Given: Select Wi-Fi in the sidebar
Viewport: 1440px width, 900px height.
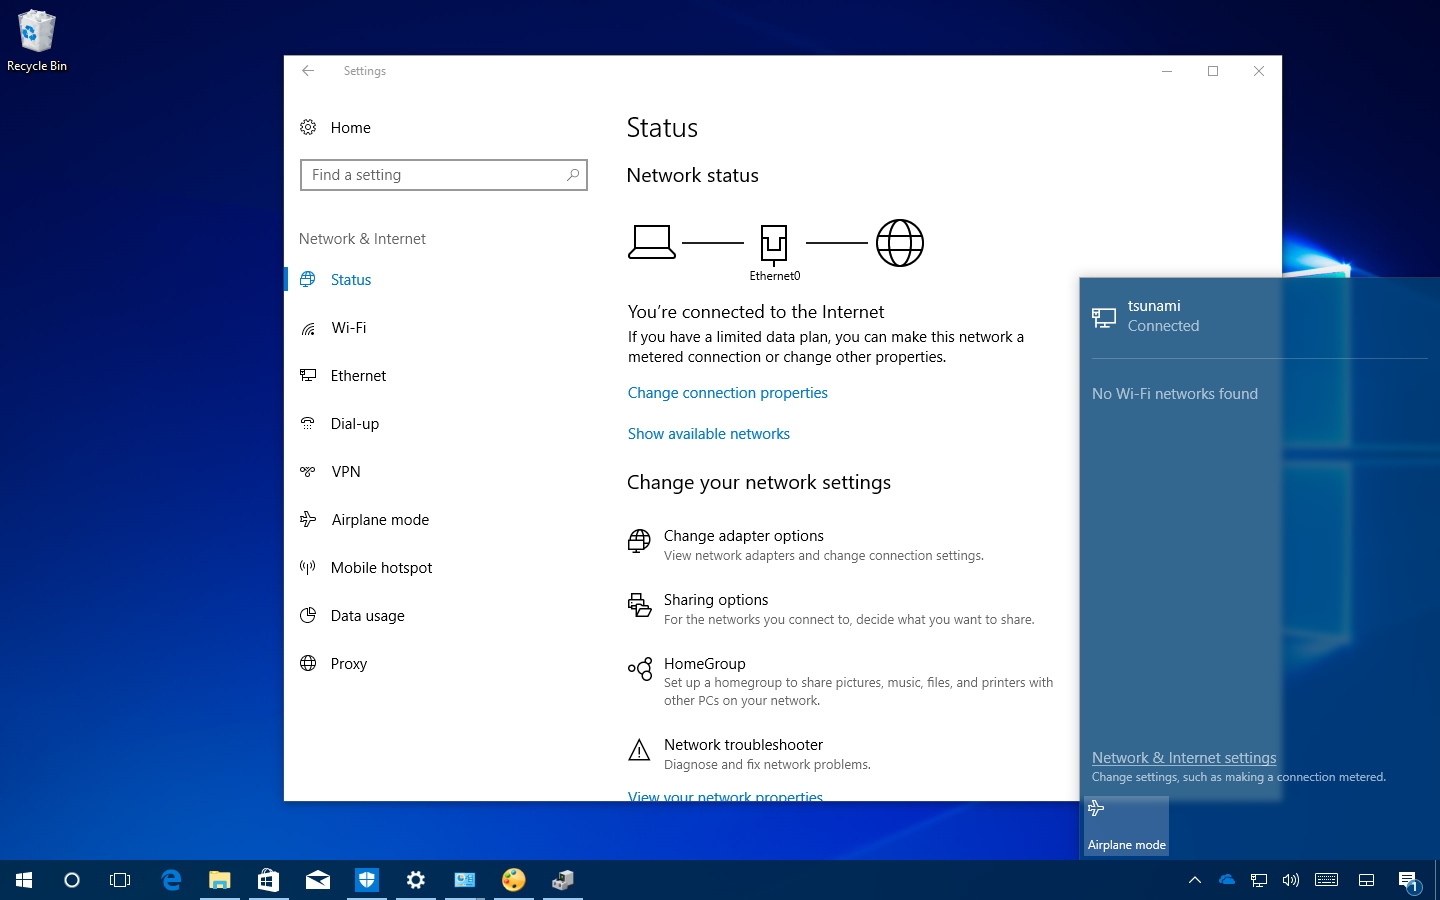Looking at the screenshot, I should [348, 327].
